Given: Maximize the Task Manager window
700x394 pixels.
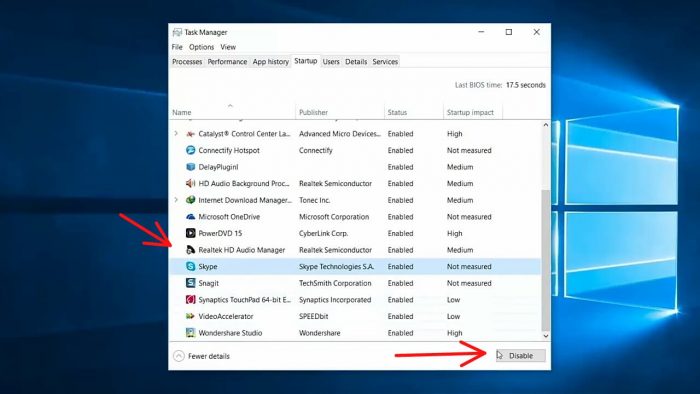Looking at the screenshot, I should (509, 32).
